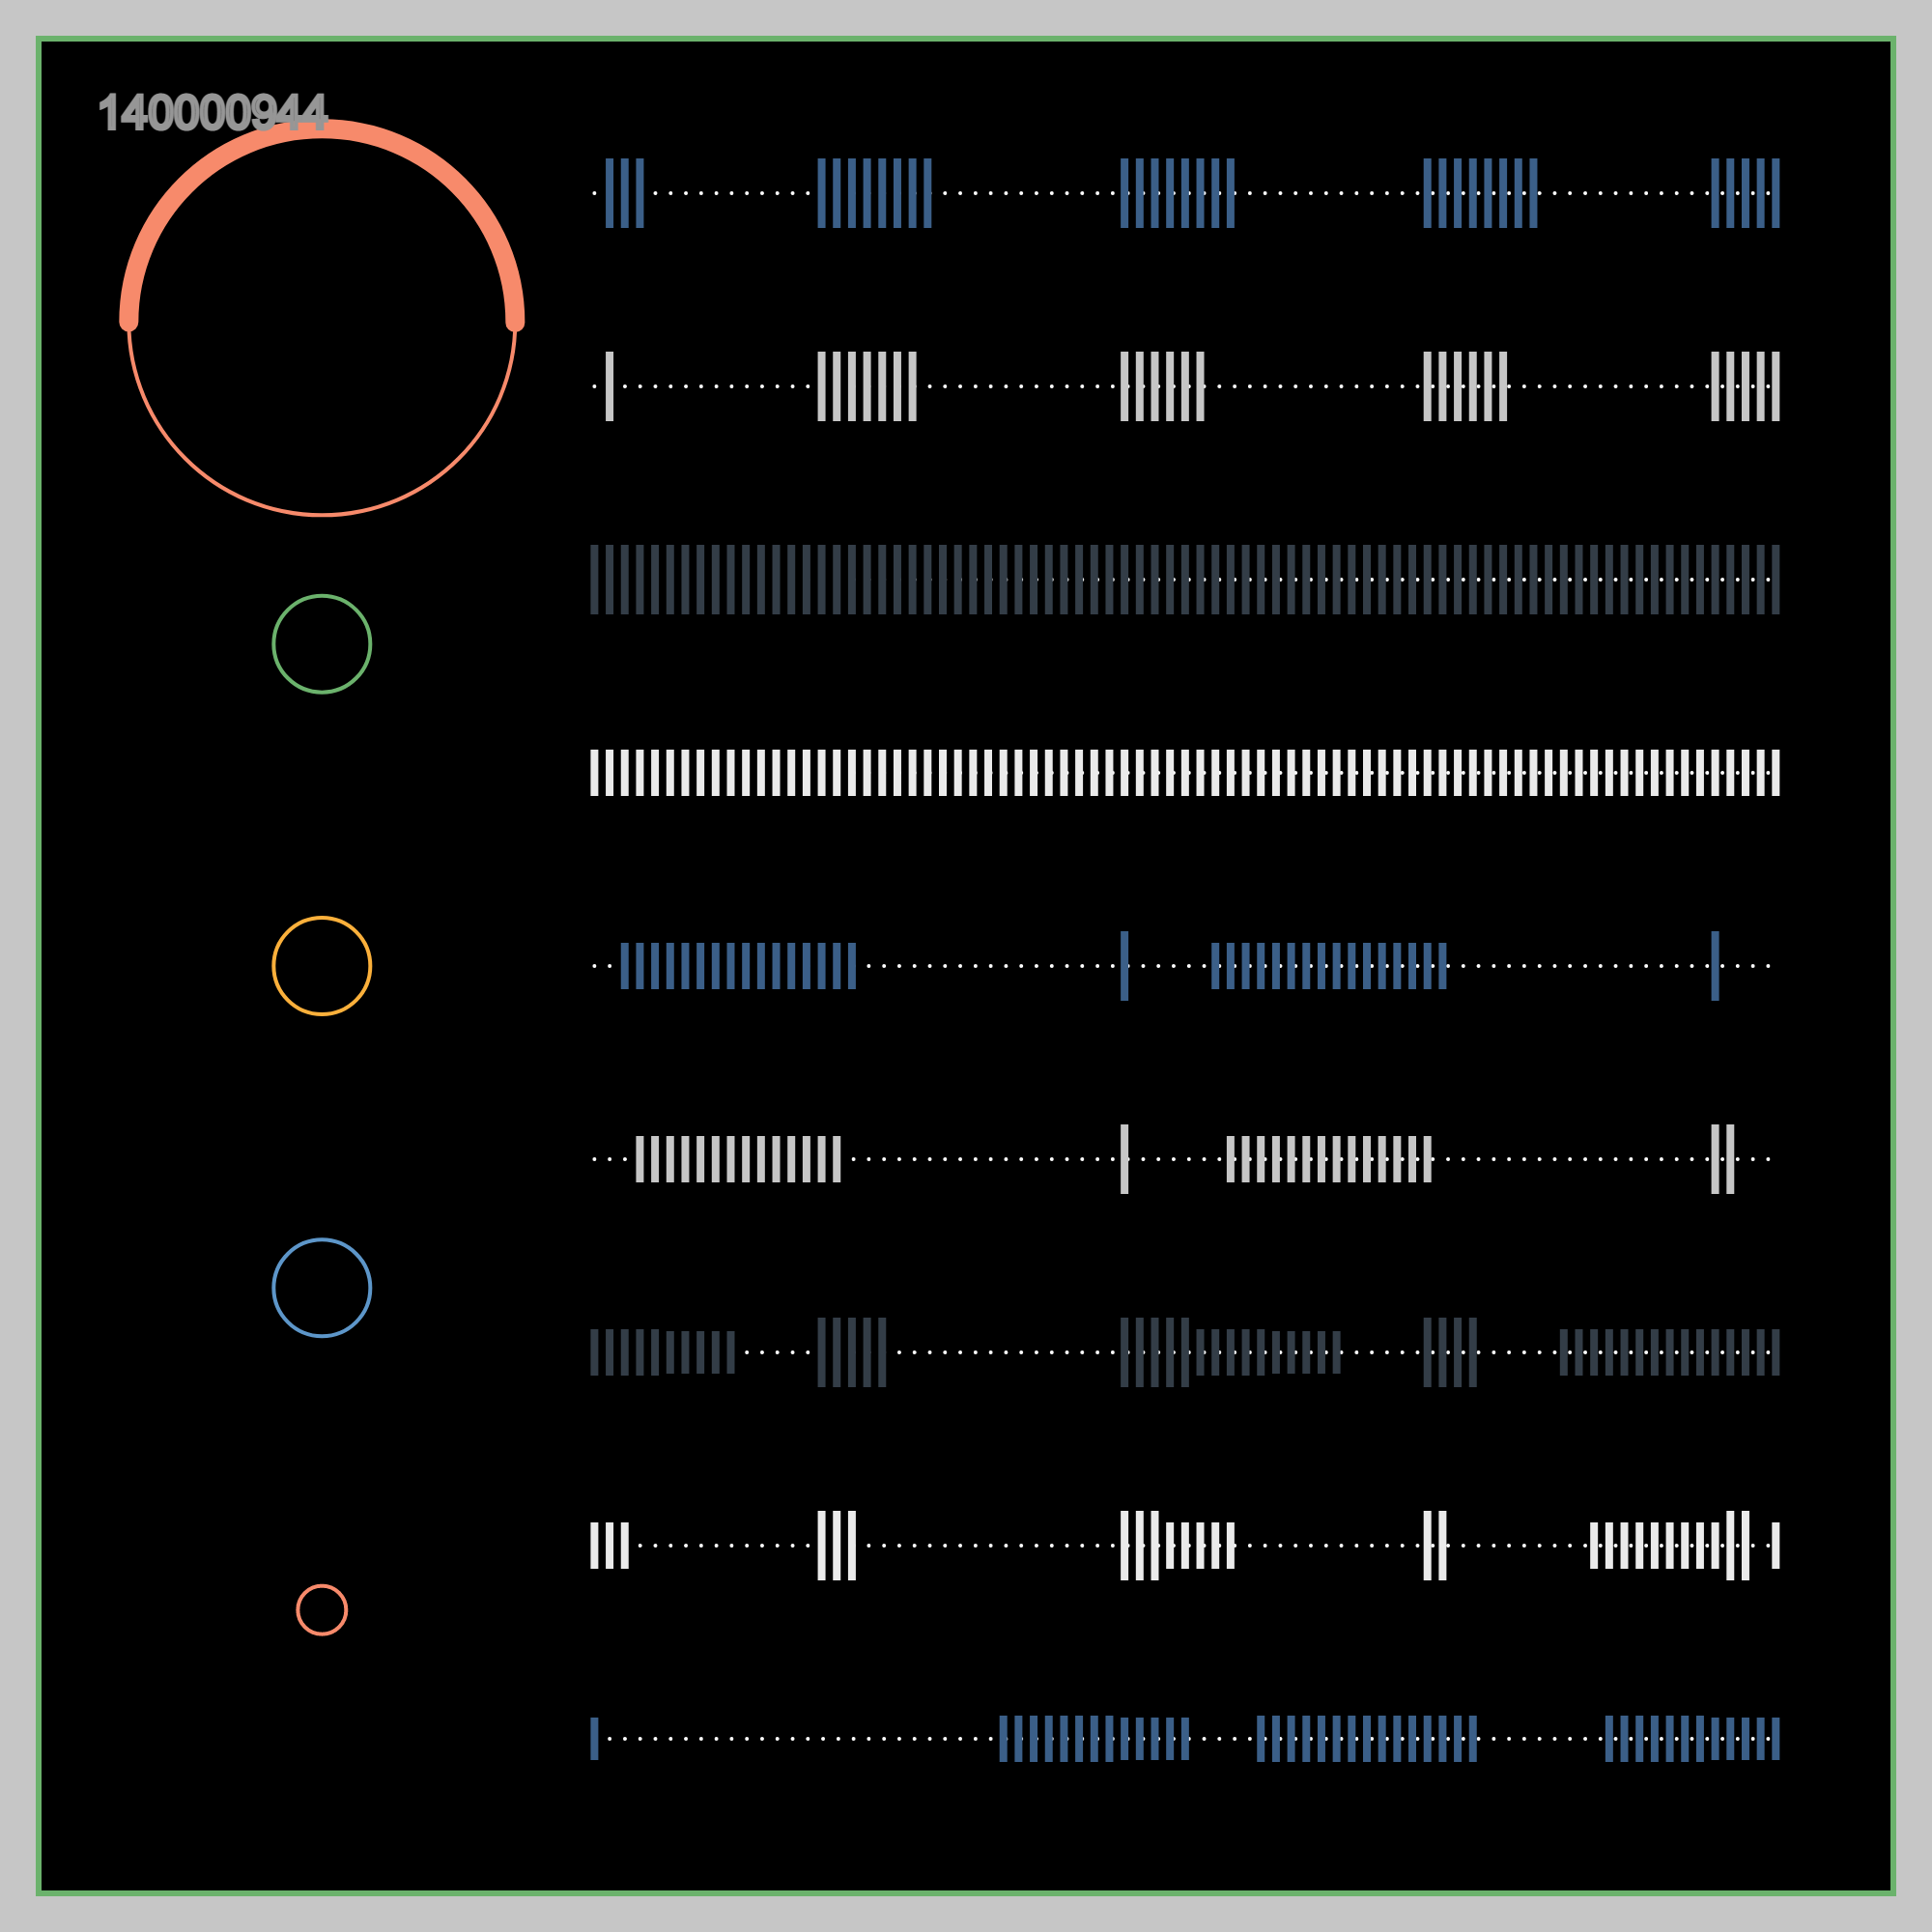Click the middle blue bar group in bottom row
The width and height of the screenshot is (1932, 1932).
1366,1738
